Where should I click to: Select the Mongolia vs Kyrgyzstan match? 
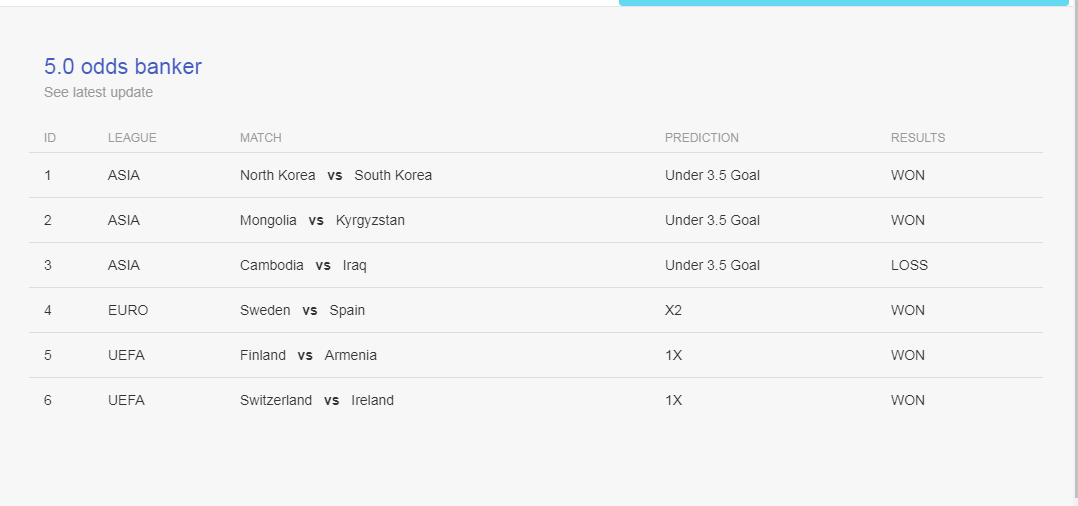pos(322,220)
